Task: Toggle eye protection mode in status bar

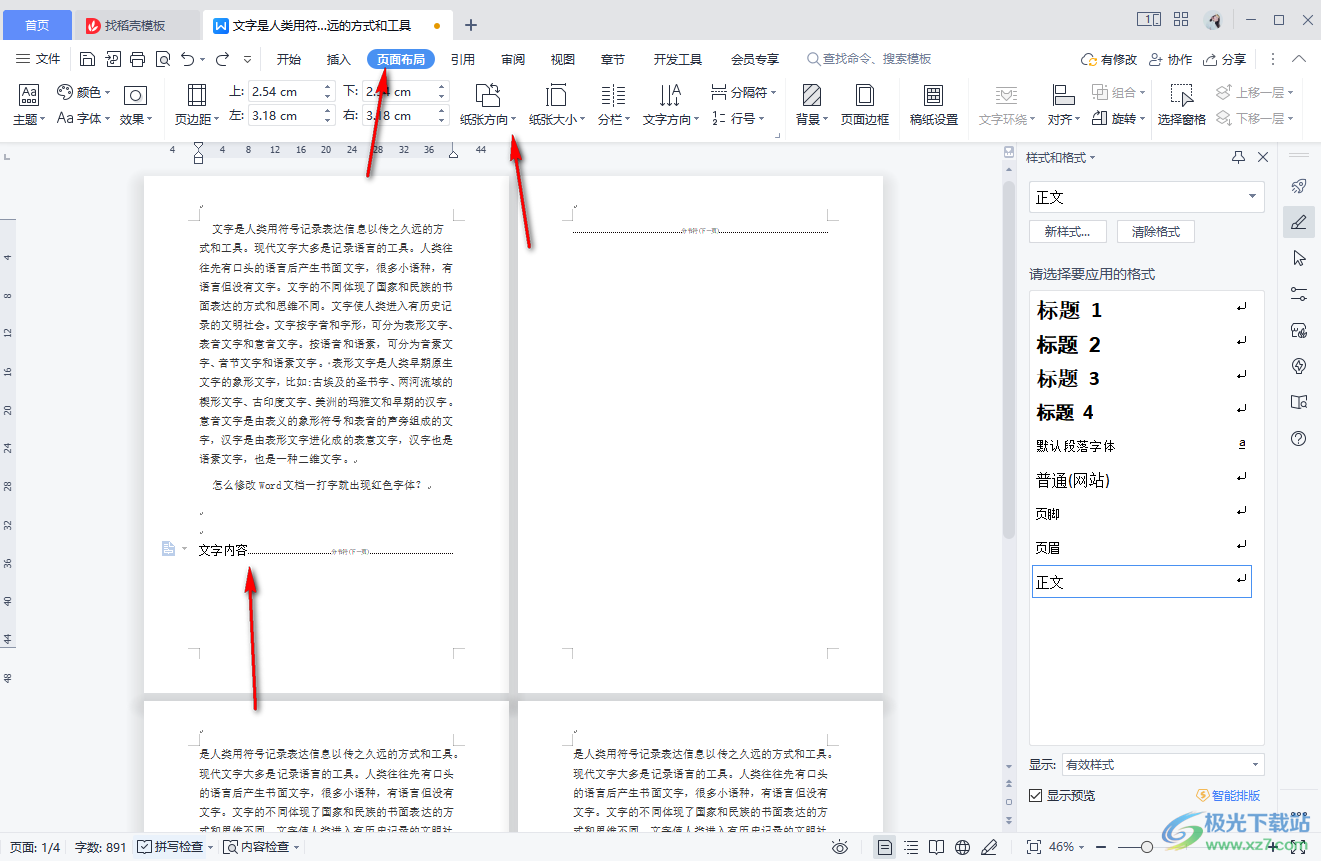Action: point(840,847)
